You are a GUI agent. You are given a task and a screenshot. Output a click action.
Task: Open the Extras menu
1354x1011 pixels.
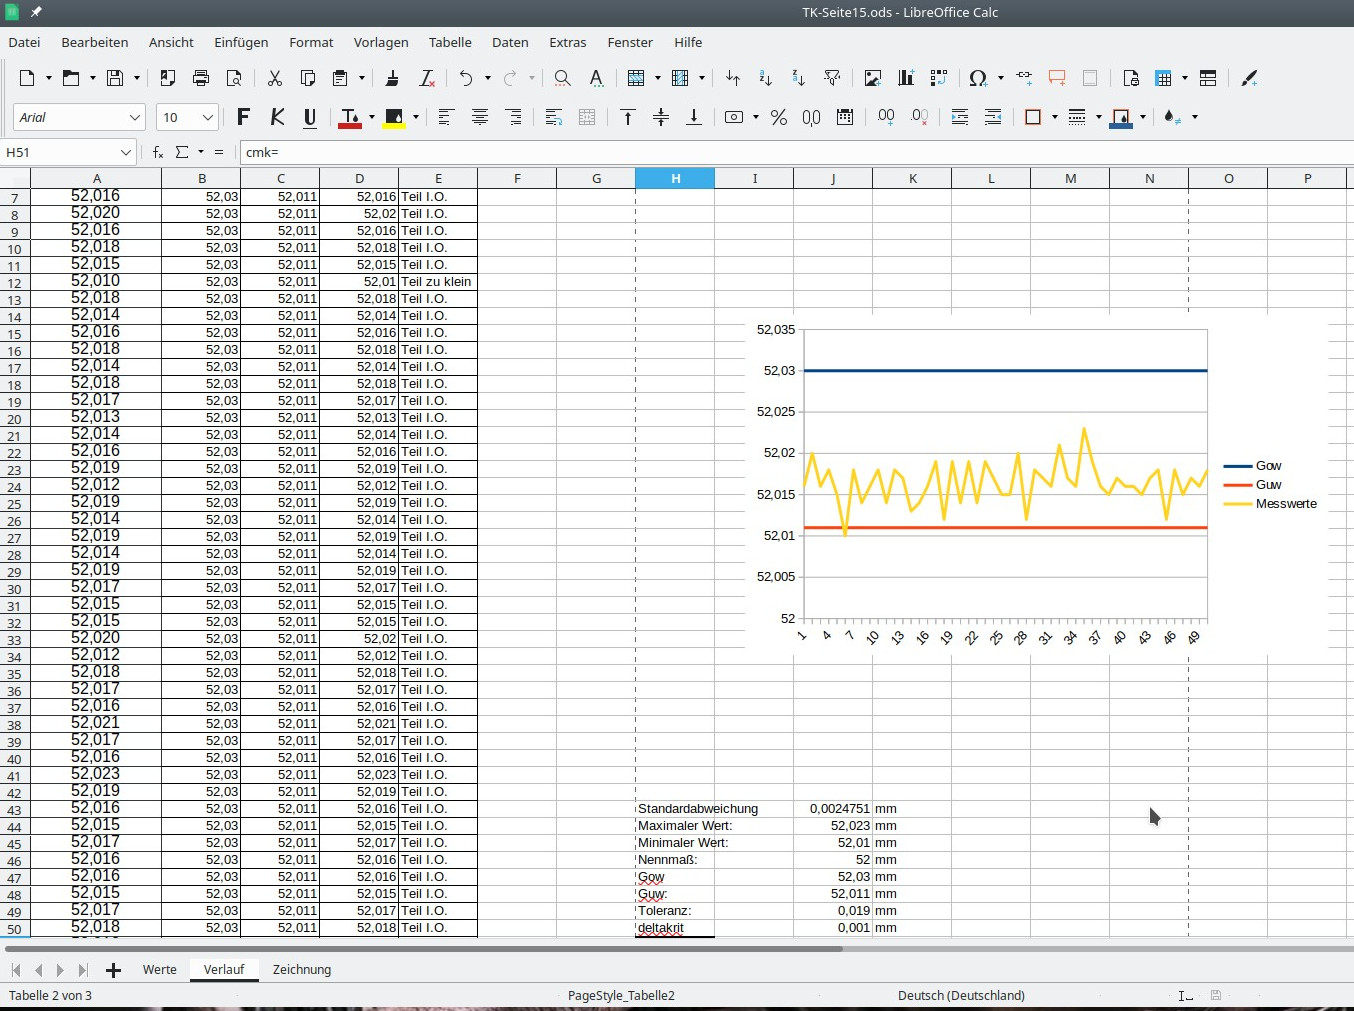click(x=567, y=42)
